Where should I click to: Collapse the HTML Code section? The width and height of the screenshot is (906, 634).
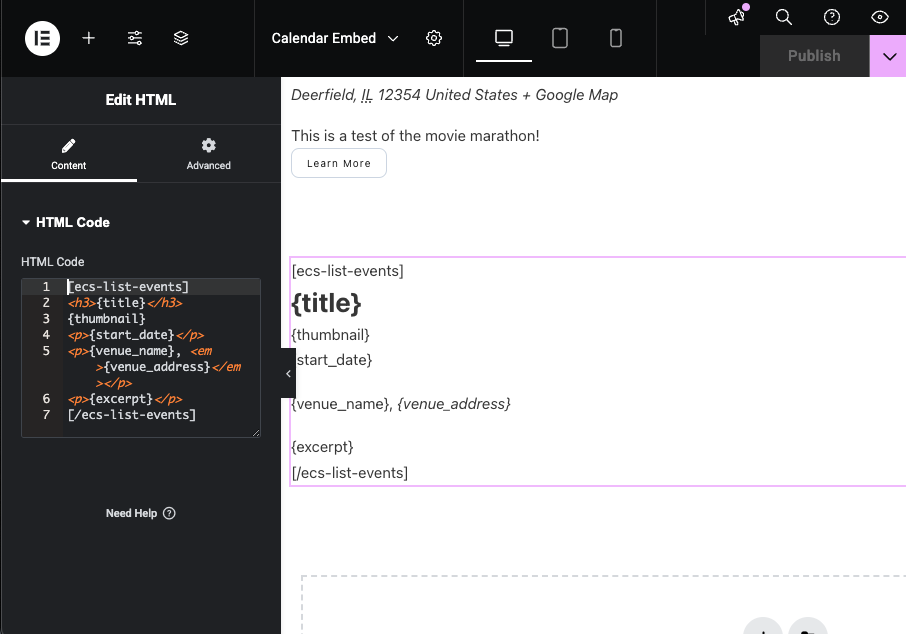pyautogui.click(x=66, y=222)
